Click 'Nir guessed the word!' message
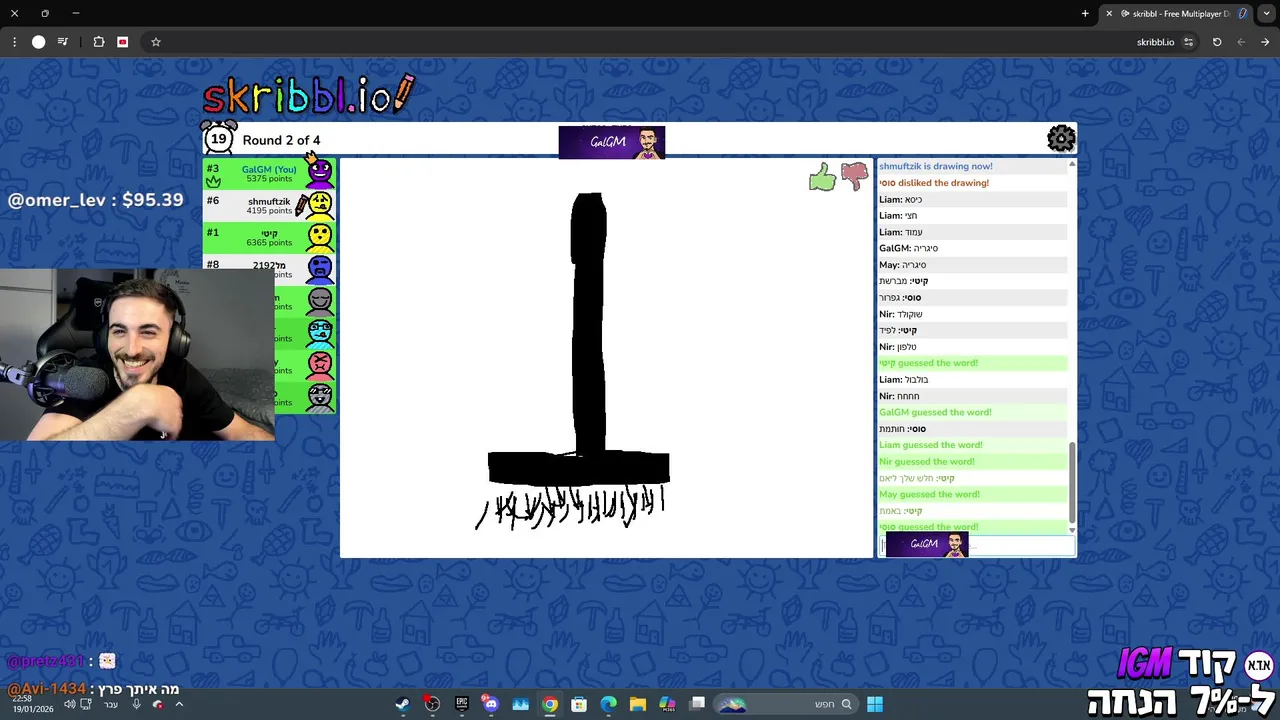 pos(926,461)
